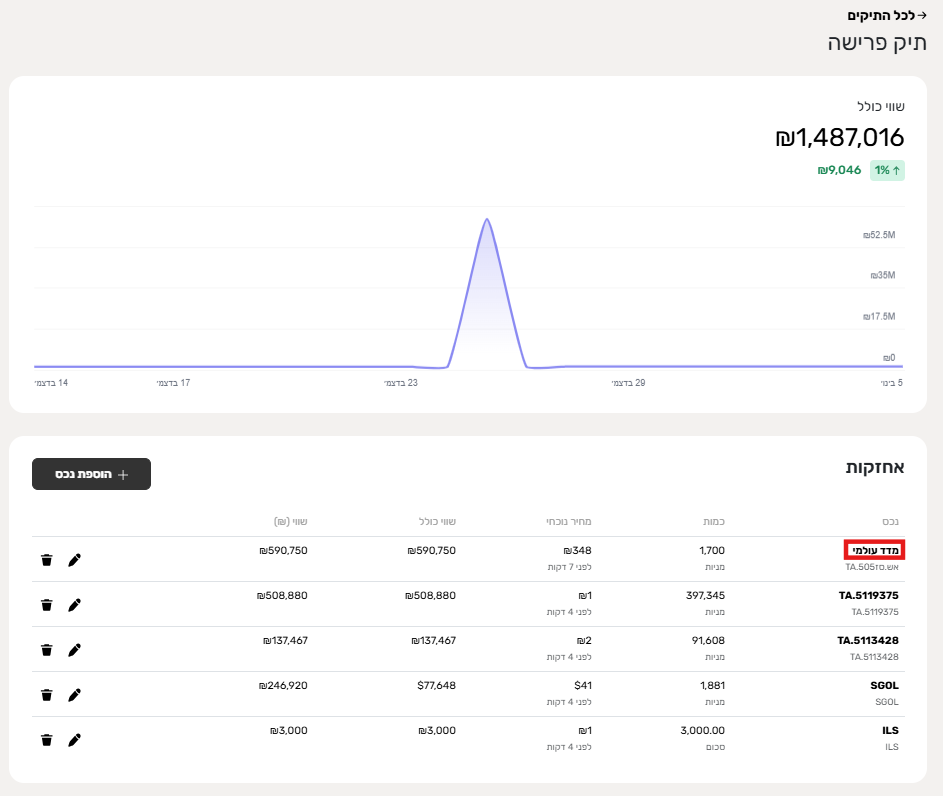Click the ₪1,487,016 total value figure

point(839,137)
